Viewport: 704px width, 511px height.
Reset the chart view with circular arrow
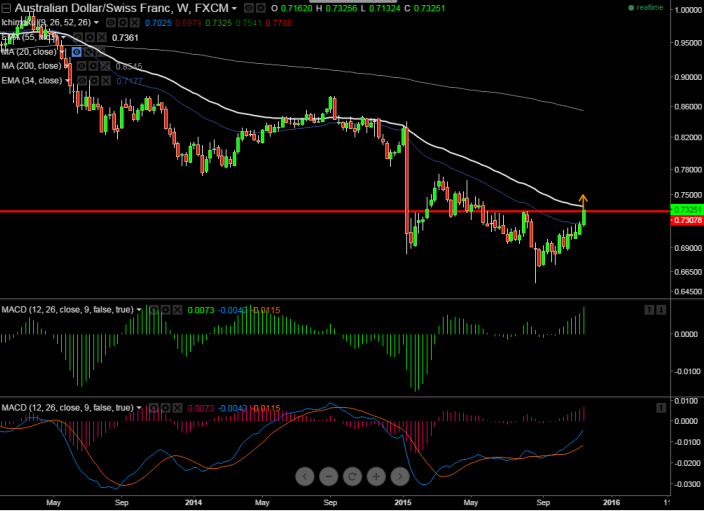(352, 476)
